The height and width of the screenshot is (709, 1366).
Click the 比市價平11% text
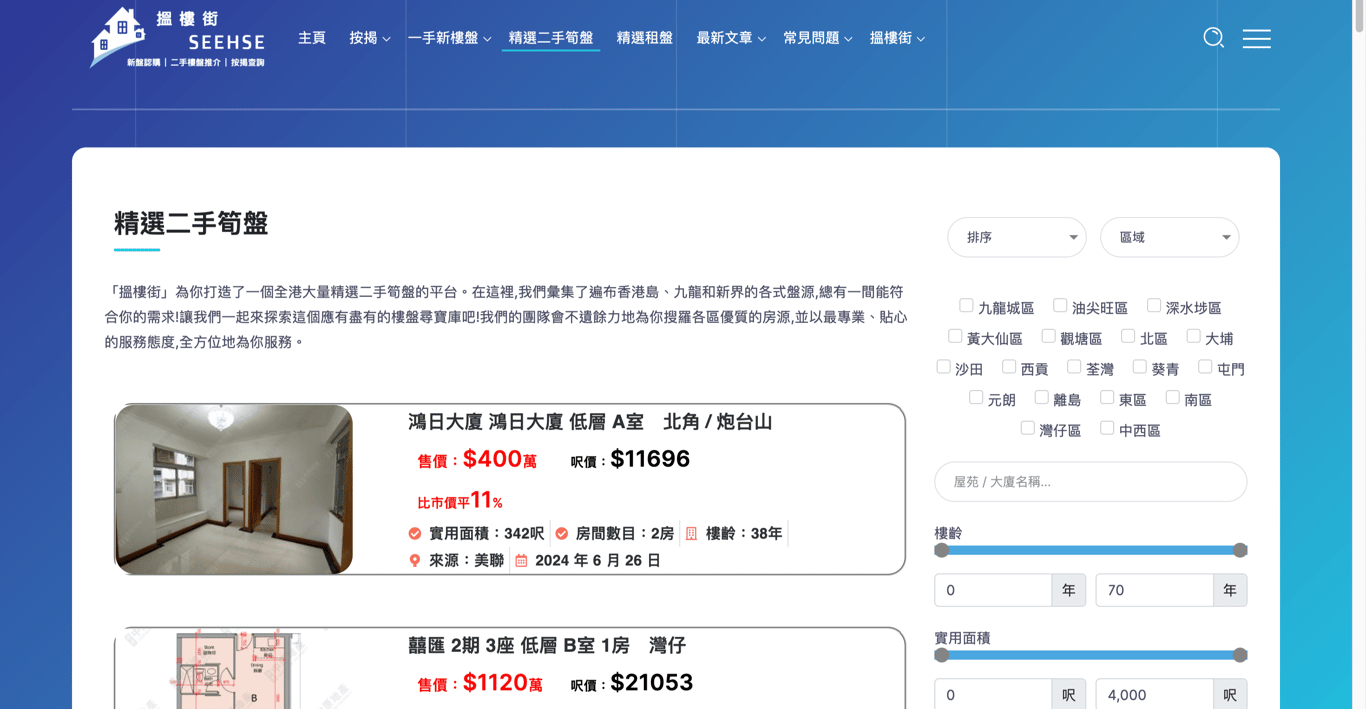[460, 501]
